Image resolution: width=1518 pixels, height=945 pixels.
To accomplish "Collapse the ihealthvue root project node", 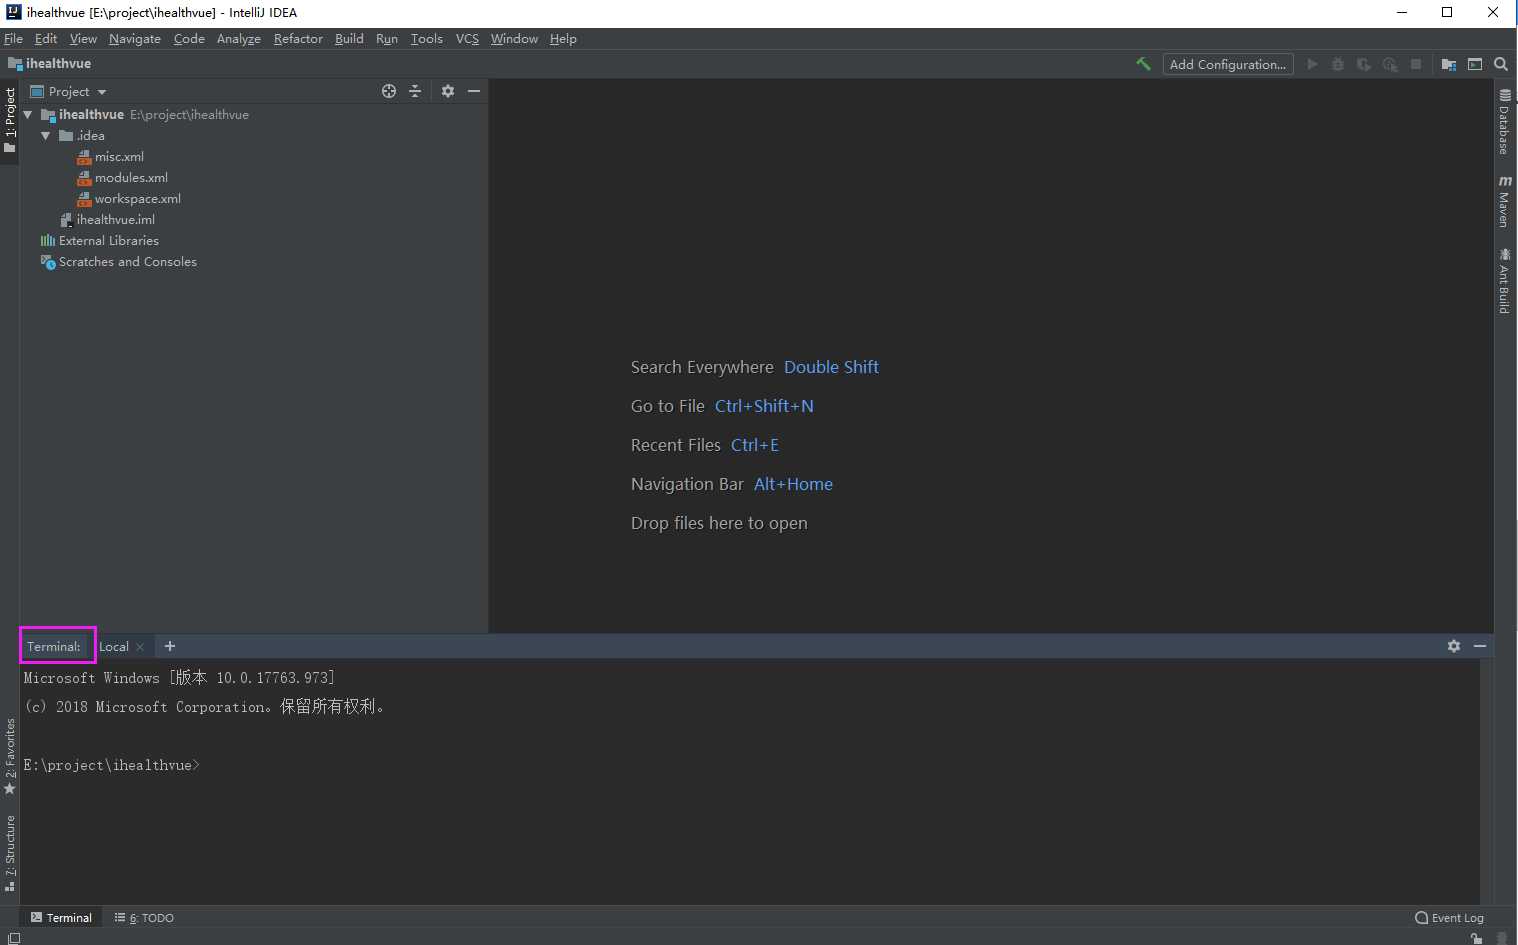I will point(28,115).
